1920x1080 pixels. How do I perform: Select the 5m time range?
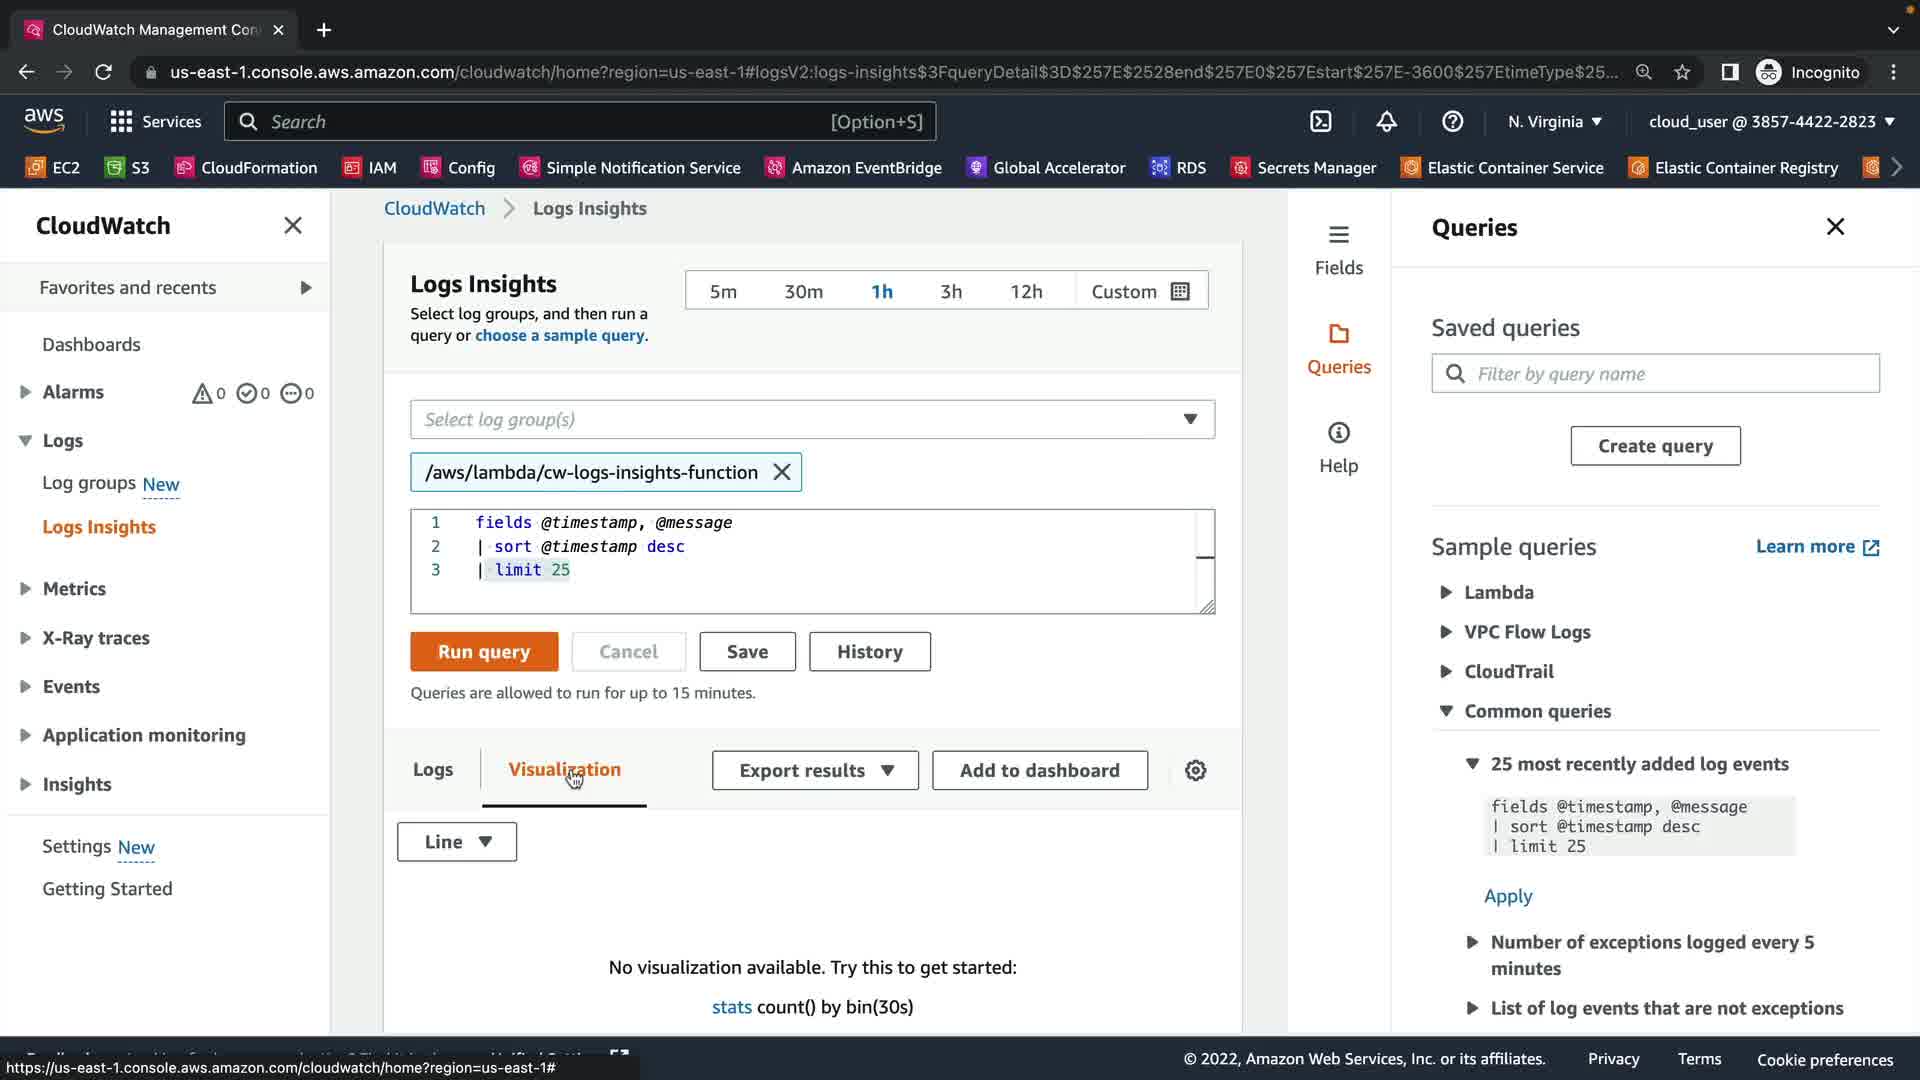(x=723, y=291)
